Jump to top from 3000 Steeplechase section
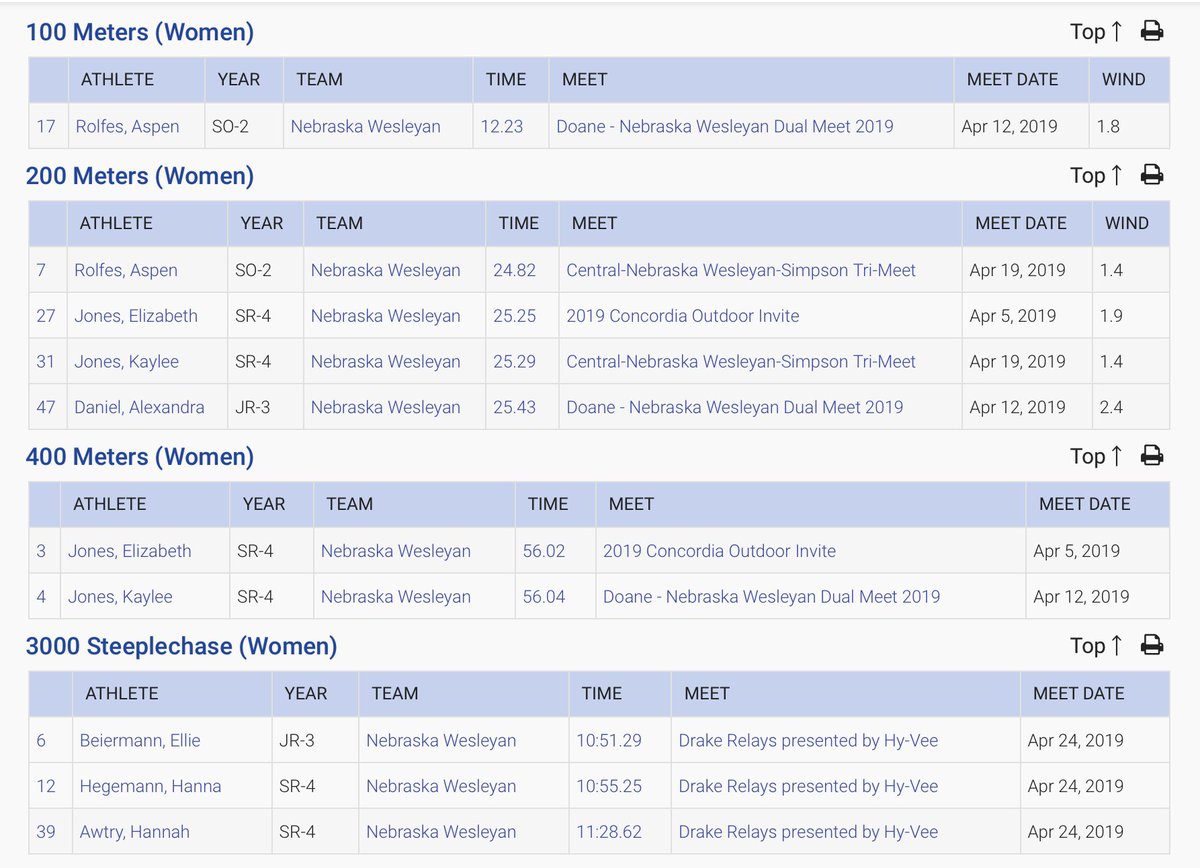The width and height of the screenshot is (1200, 868). pyautogui.click(x=1097, y=646)
